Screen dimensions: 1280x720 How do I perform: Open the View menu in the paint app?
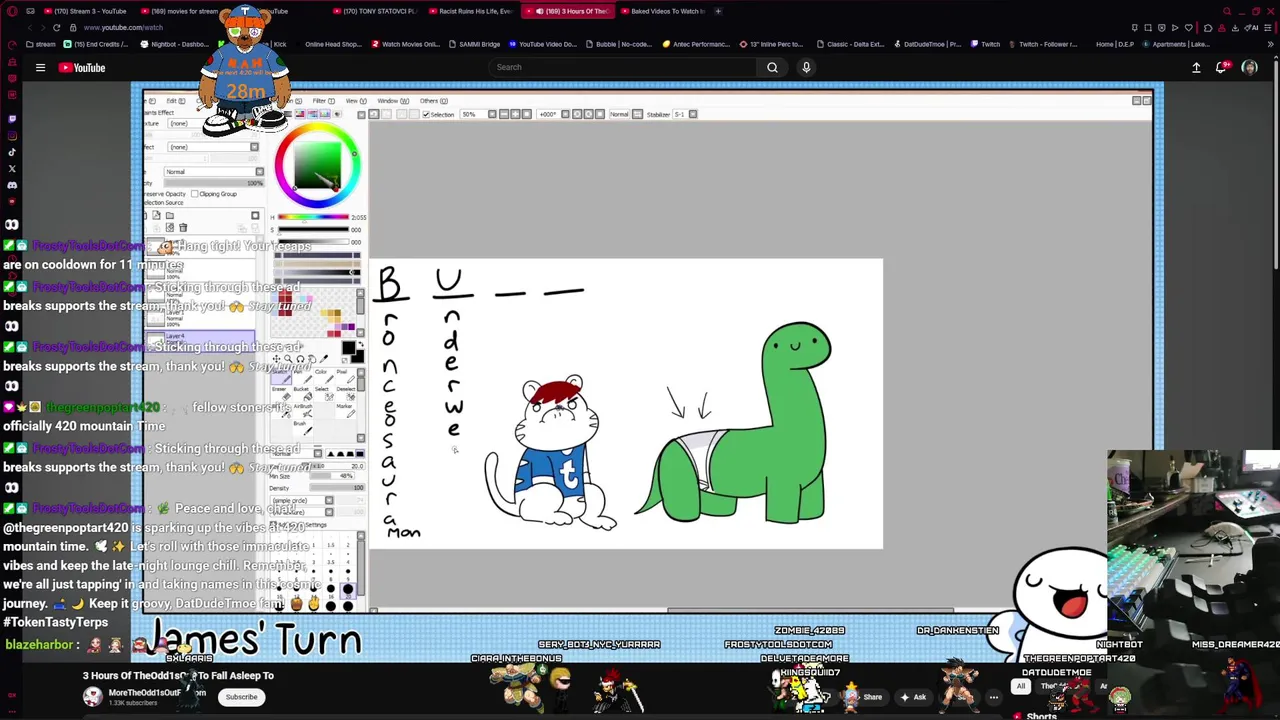pyautogui.click(x=355, y=101)
